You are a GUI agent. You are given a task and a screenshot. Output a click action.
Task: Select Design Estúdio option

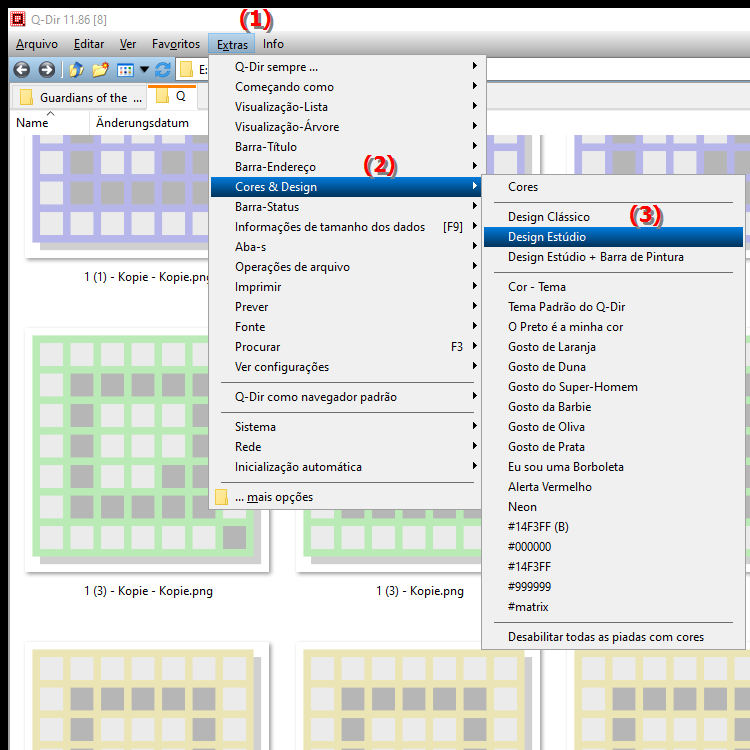pos(613,237)
